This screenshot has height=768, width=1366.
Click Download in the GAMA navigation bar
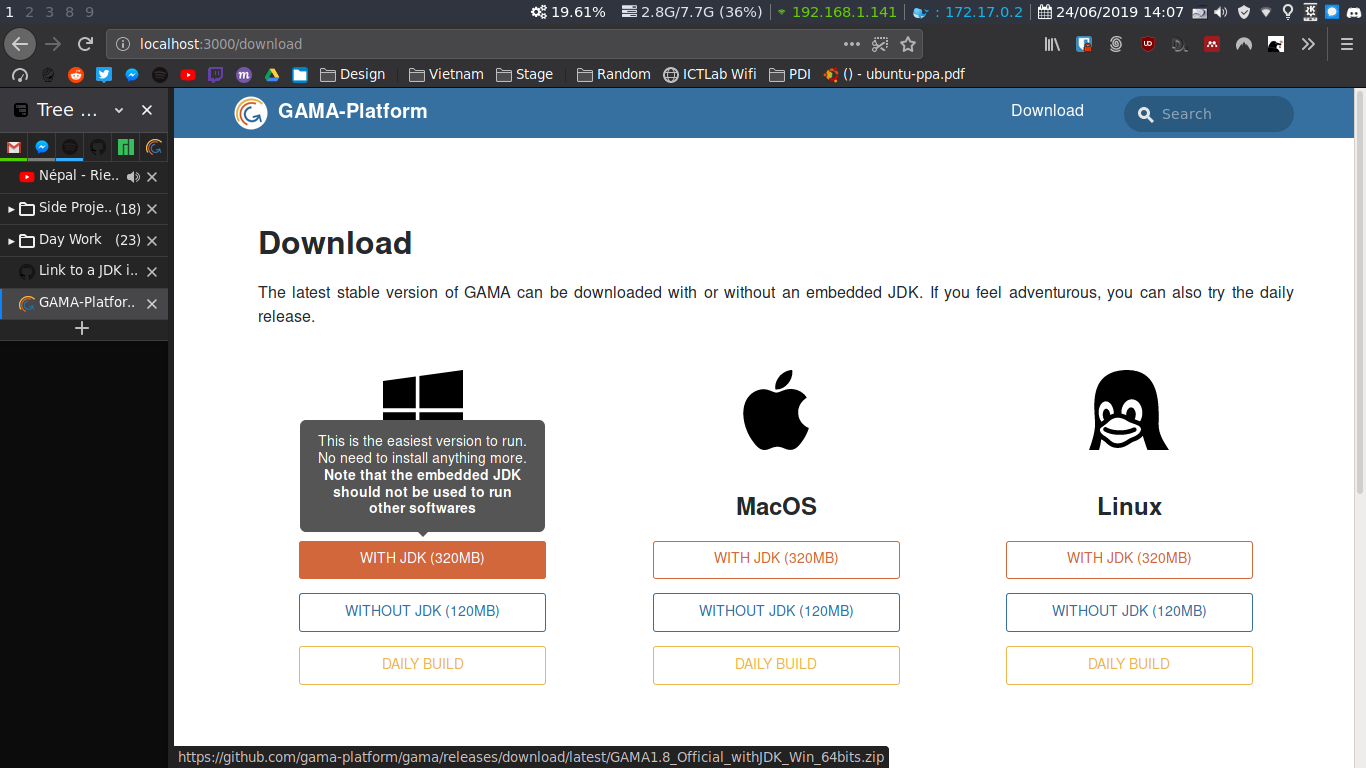(1047, 111)
